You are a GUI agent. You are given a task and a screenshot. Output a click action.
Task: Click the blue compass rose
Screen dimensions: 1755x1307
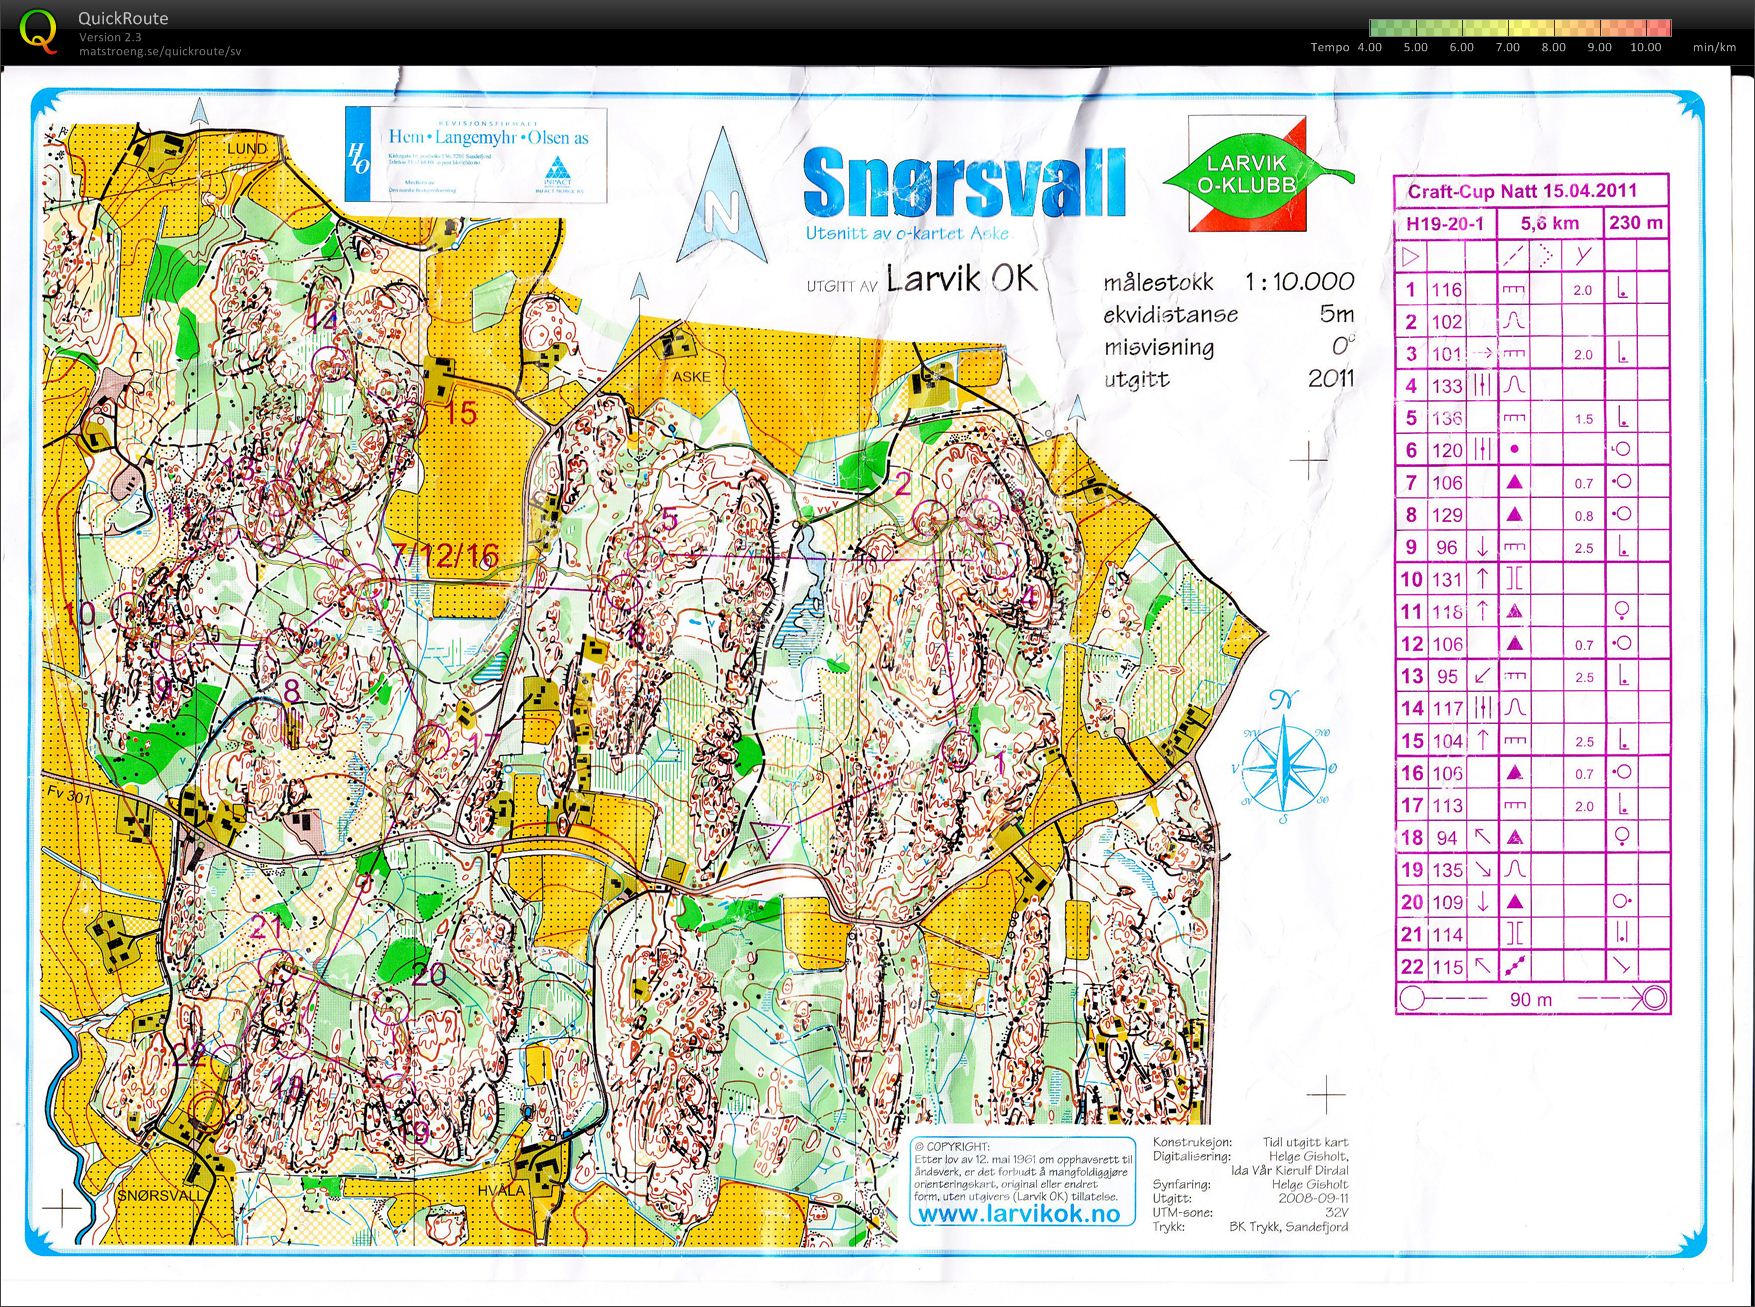pyautogui.click(x=1287, y=758)
